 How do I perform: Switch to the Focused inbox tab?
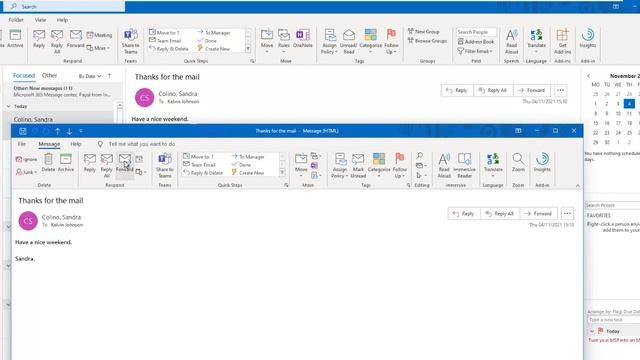[24, 76]
